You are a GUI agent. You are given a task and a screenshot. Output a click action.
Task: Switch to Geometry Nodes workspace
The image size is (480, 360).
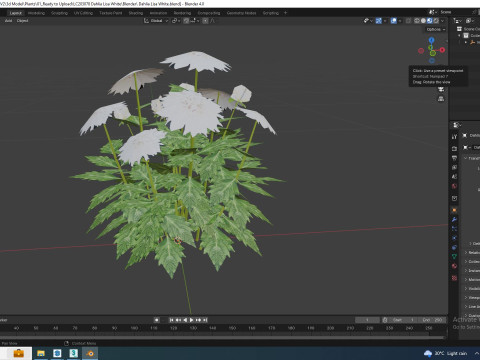coord(241,13)
